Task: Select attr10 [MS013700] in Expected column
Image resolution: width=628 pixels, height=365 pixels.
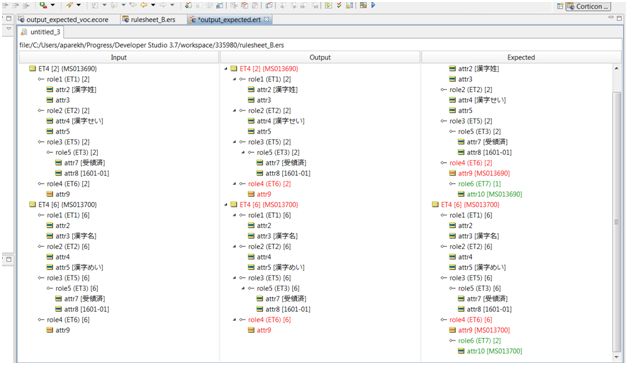Action: click(494, 351)
